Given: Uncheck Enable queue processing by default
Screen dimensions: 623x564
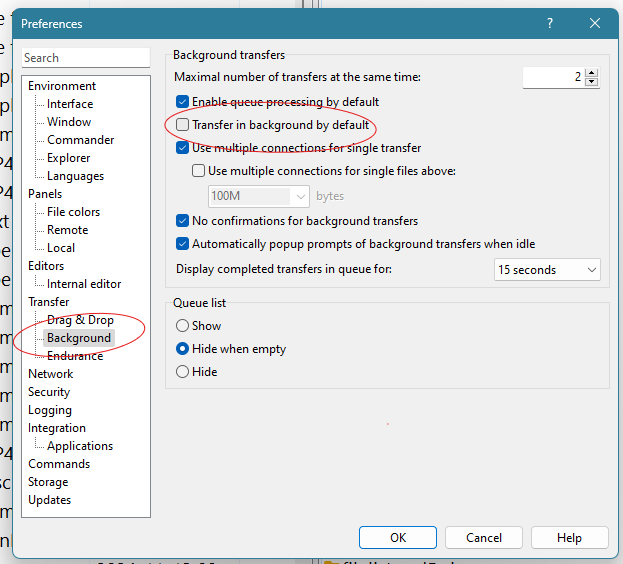Looking at the screenshot, I should point(183,102).
